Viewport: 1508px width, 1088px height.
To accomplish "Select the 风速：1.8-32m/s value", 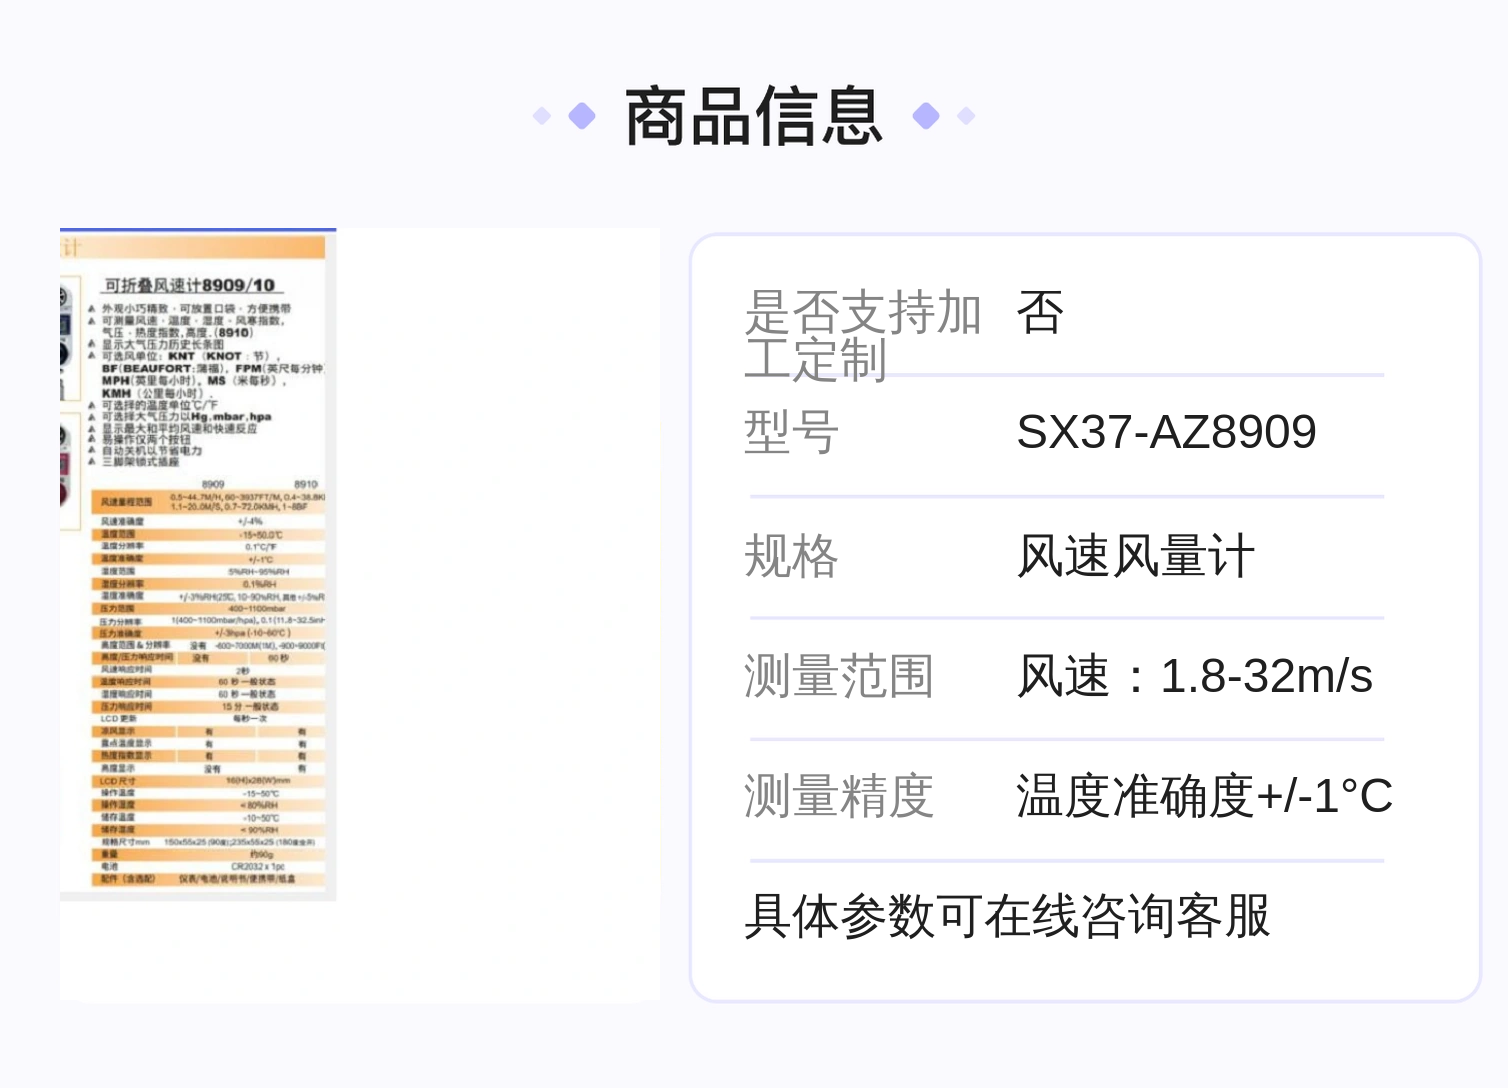I will (x=1194, y=676).
